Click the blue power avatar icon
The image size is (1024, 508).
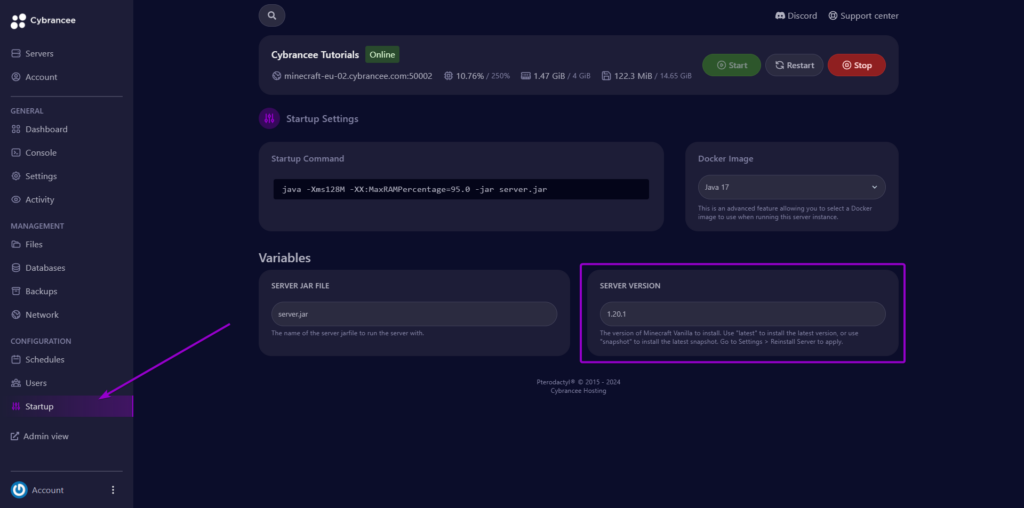tap(19, 490)
